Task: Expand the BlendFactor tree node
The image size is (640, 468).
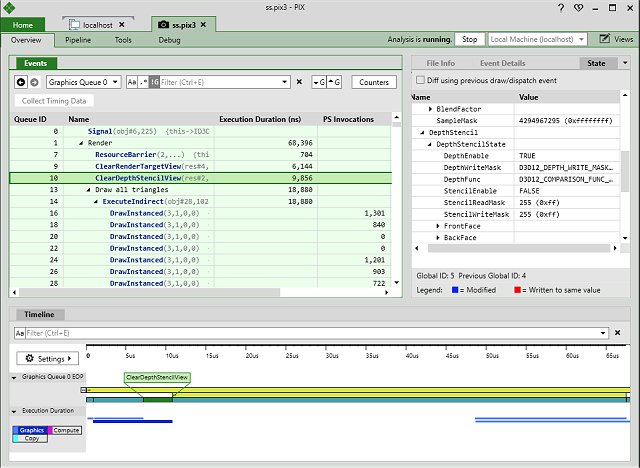Action: click(431, 108)
